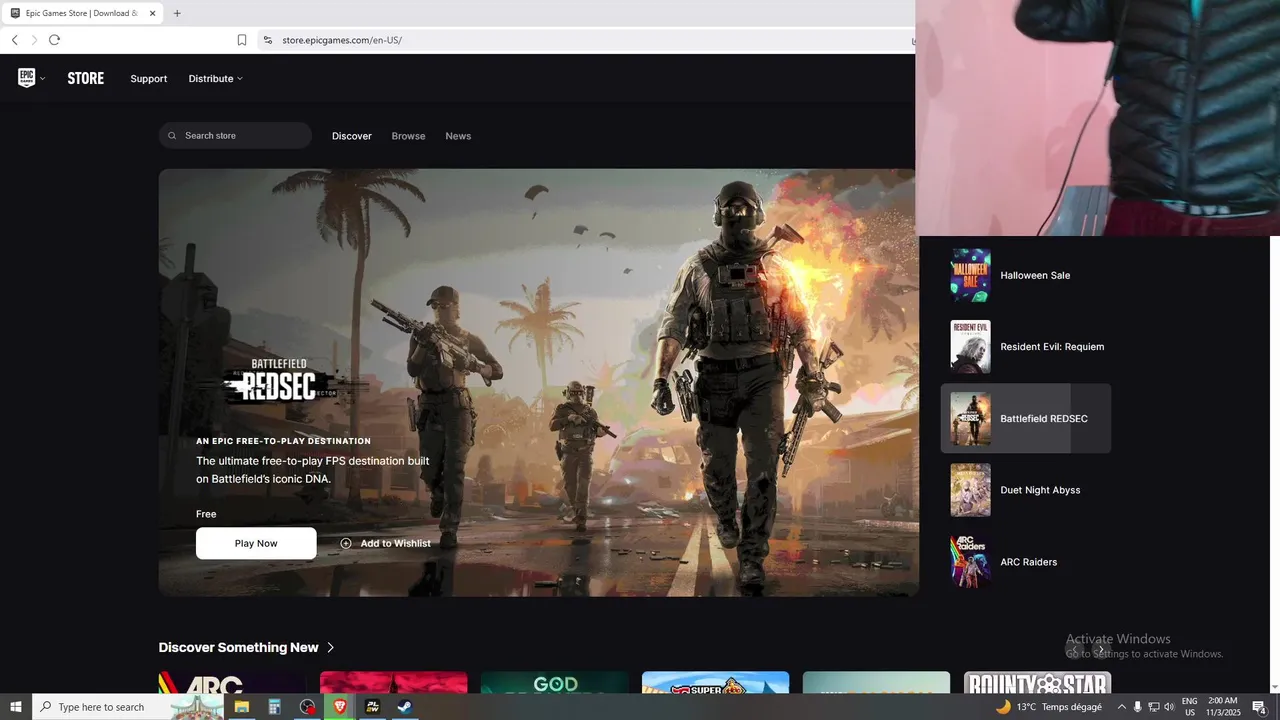Open Steam from the taskbar
The height and width of the screenshot is (720, 1280).
coord(404,707)
